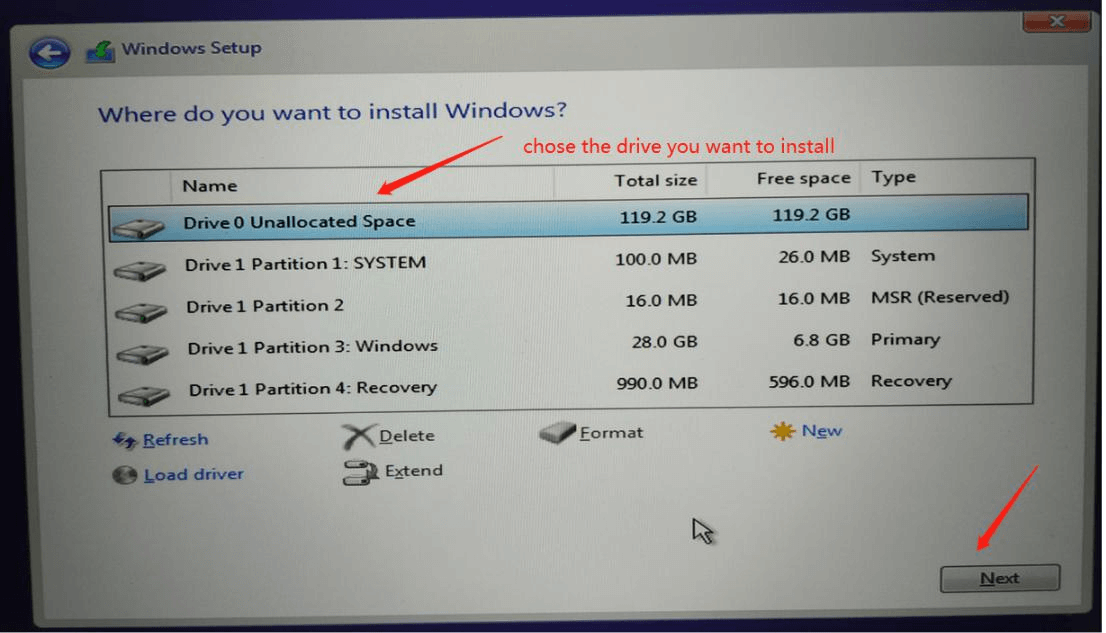Click drive icon for Drive 0 Unallocated Space
The image size is (1106, 633).
(138, 227)
